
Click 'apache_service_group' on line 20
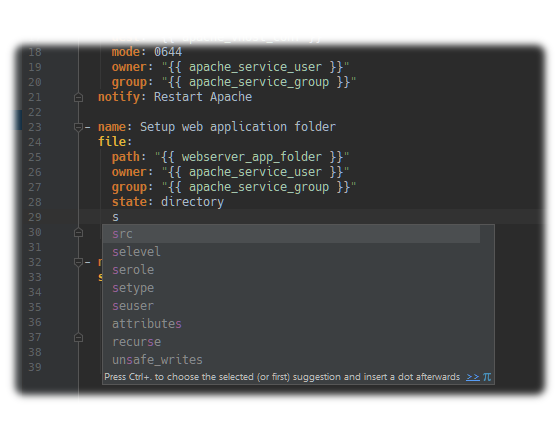(259, 82)
